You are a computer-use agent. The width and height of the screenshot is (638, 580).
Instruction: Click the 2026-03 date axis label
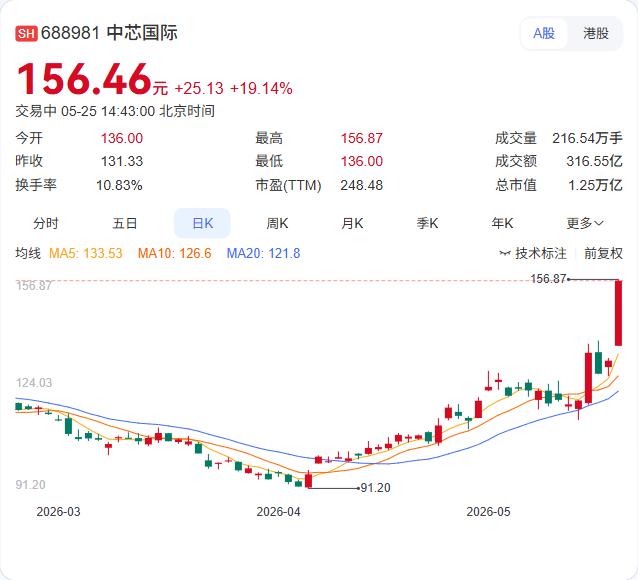(x=59, y=512)
